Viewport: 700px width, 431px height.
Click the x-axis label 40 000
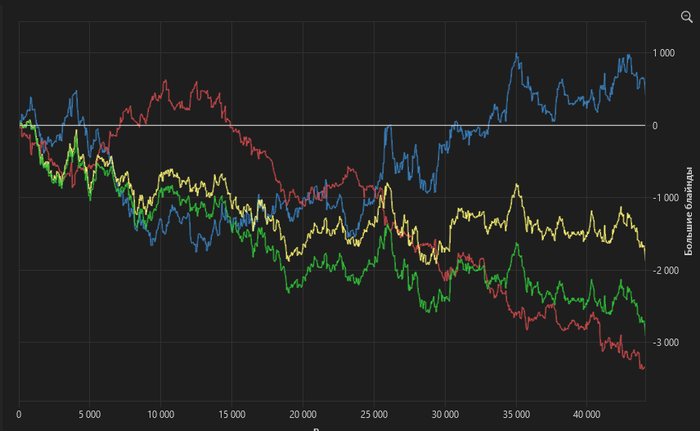[587, 414]
